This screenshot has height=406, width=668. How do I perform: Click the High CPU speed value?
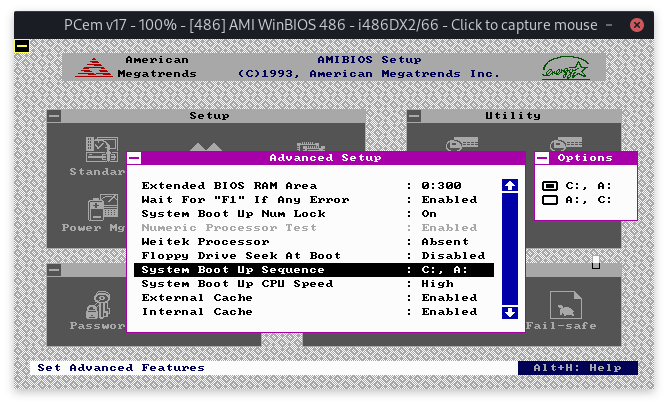point(438,284)
